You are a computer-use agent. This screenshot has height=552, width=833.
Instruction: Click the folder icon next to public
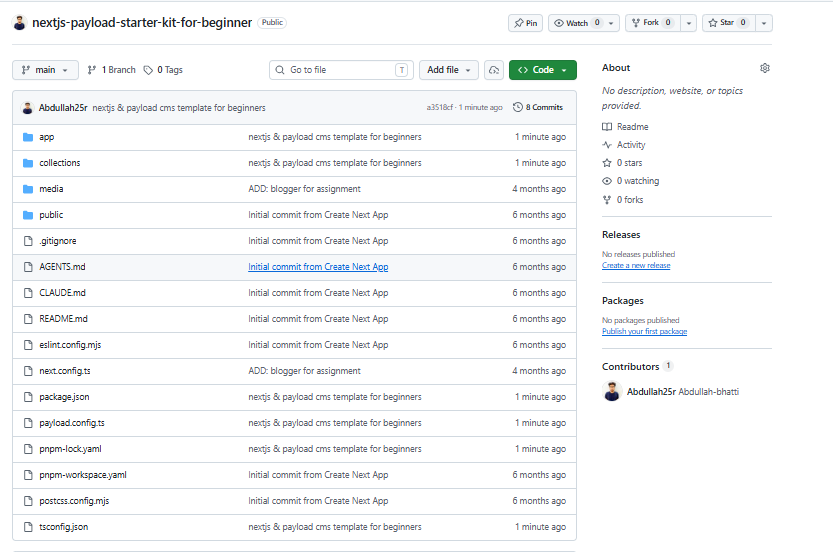(x=28, y=215)
